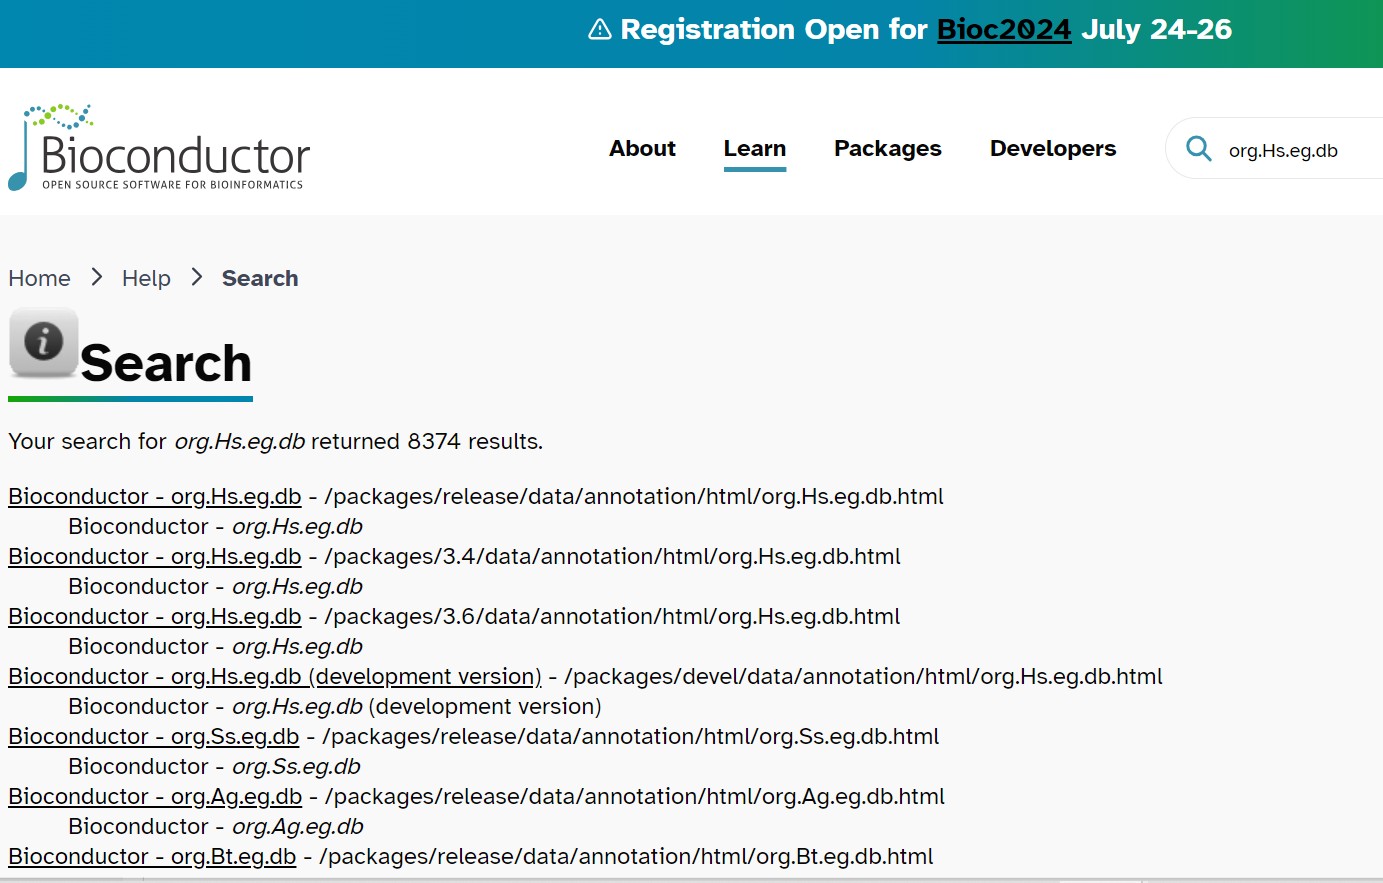The image size is (1383, 883).
Task: Open the org.Bt.eg.db result link
Action: pos(152,856)
